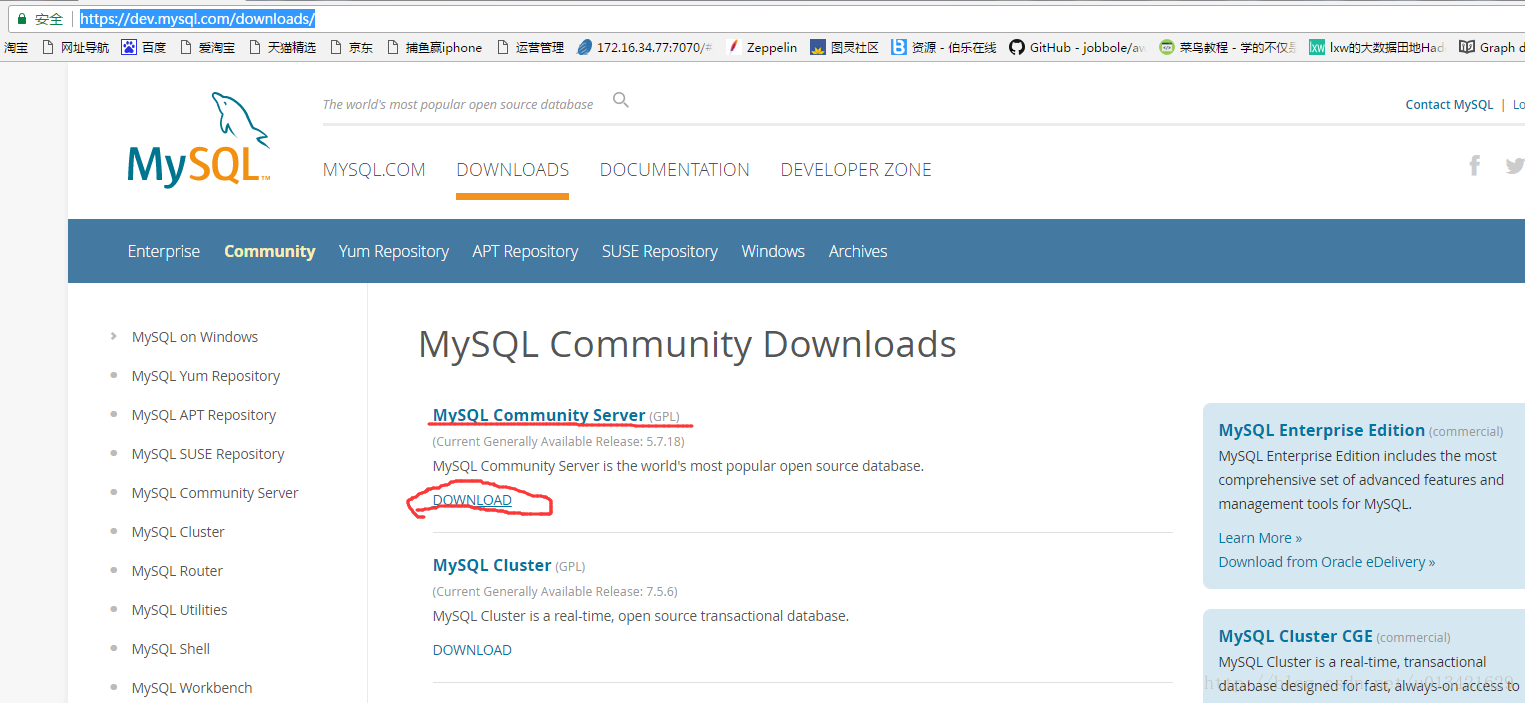Switch to the Windows tab

(x=773, y=251)
